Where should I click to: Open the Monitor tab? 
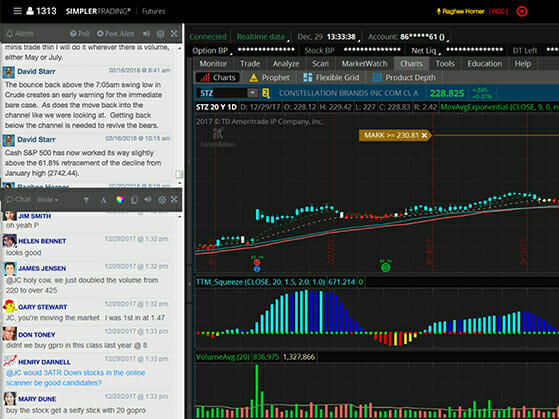point(213,63)
